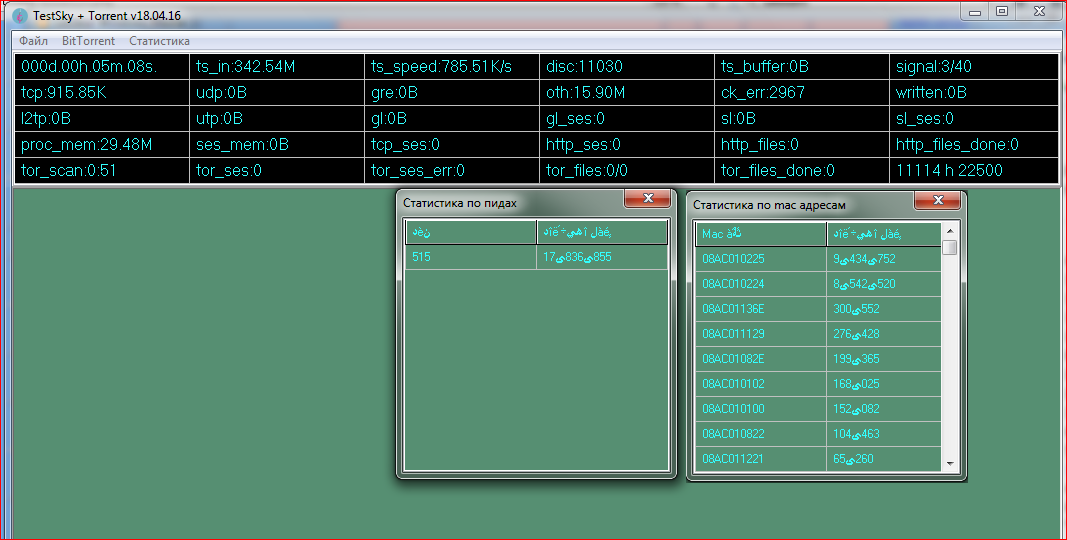The image size is (1067, 540).
Task: Select the 08AC011221 MAC address row
Action: pyautogui.click(x=760, y=459)
